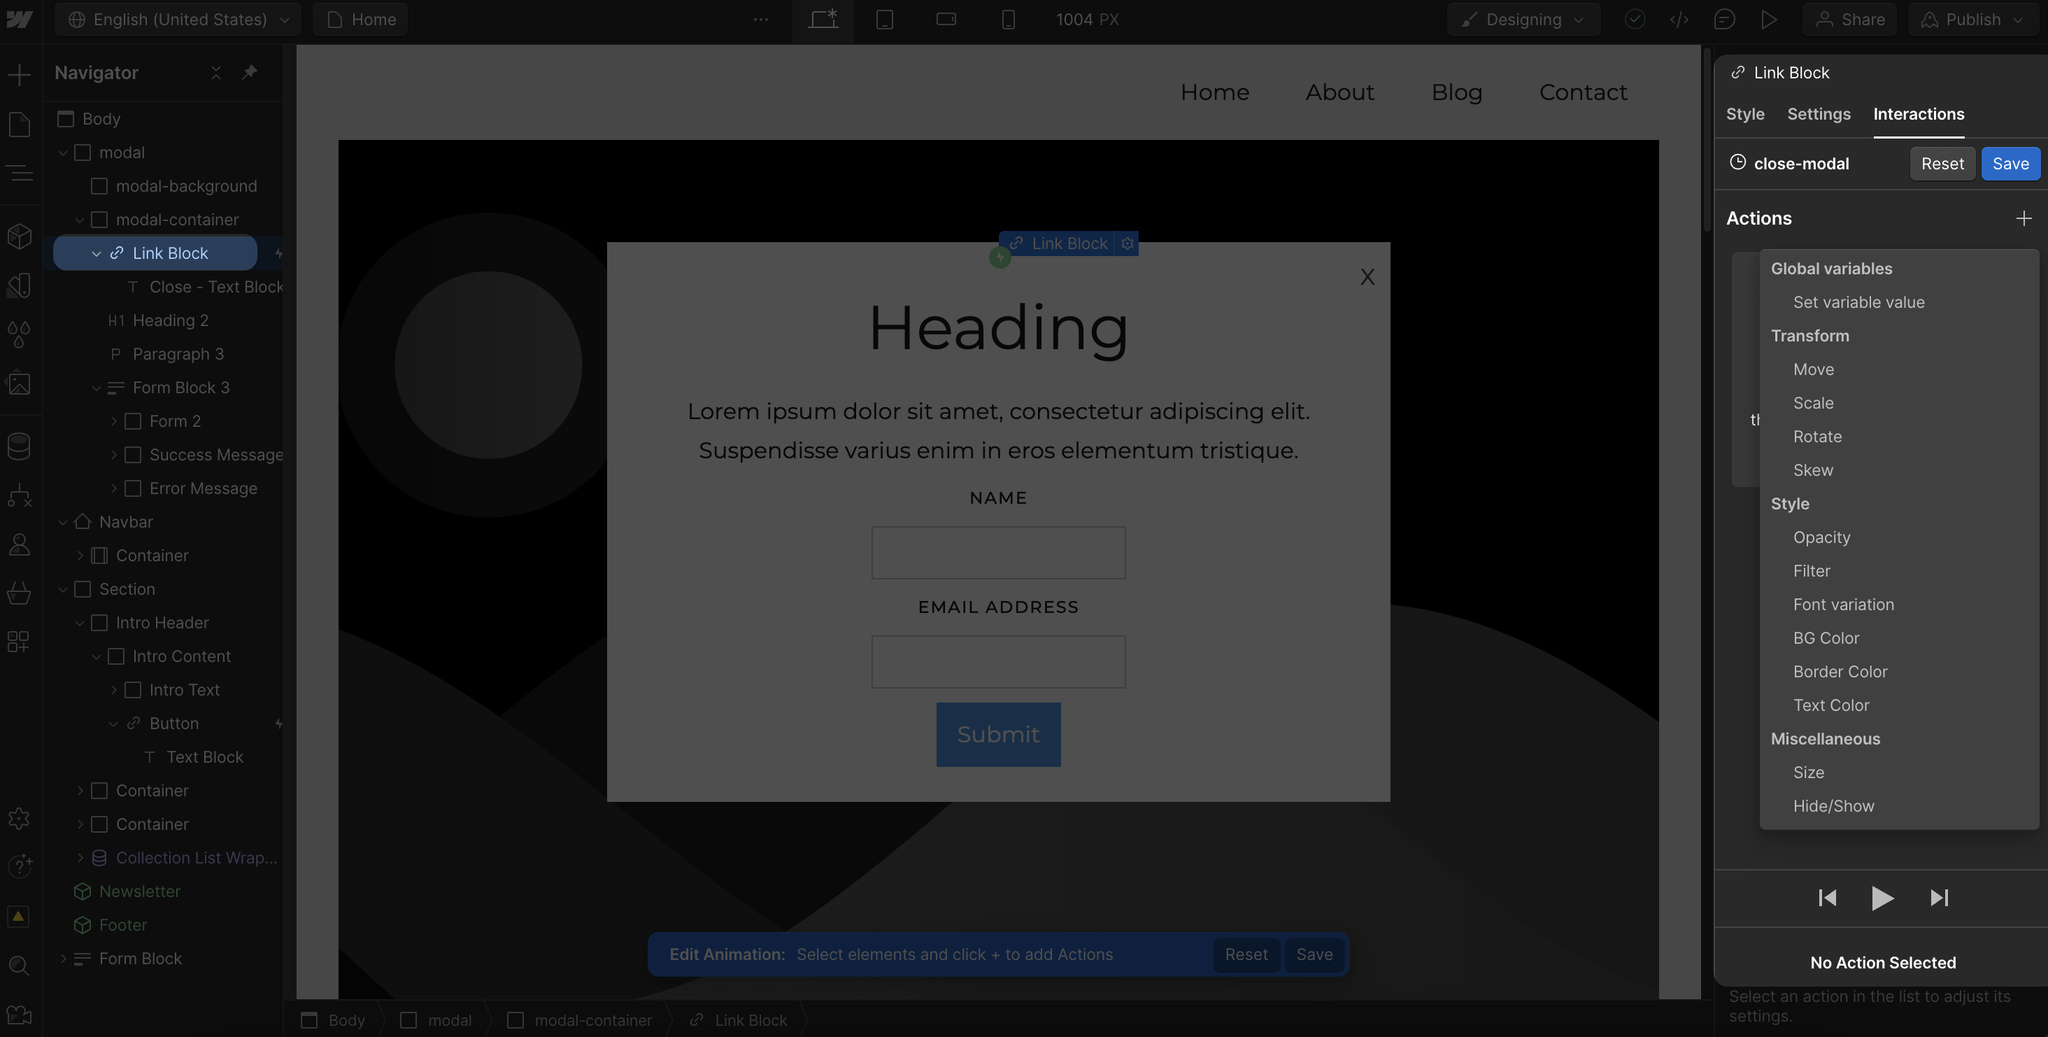The image size is (2048, 1037).
Task: Switch to the Style tab
Action: click(1745, 114)
